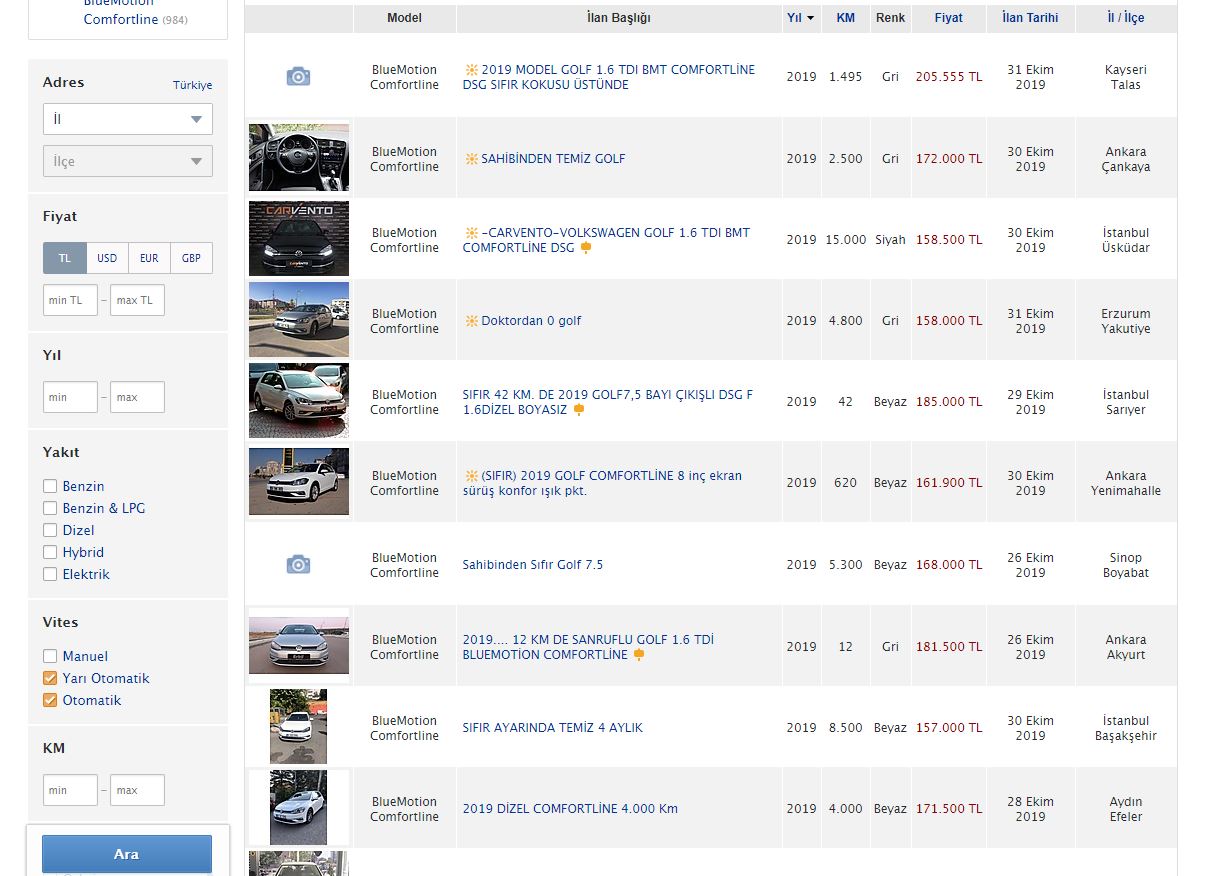
Task: Click the Türkiye address link
Action: tap(193, 86)
